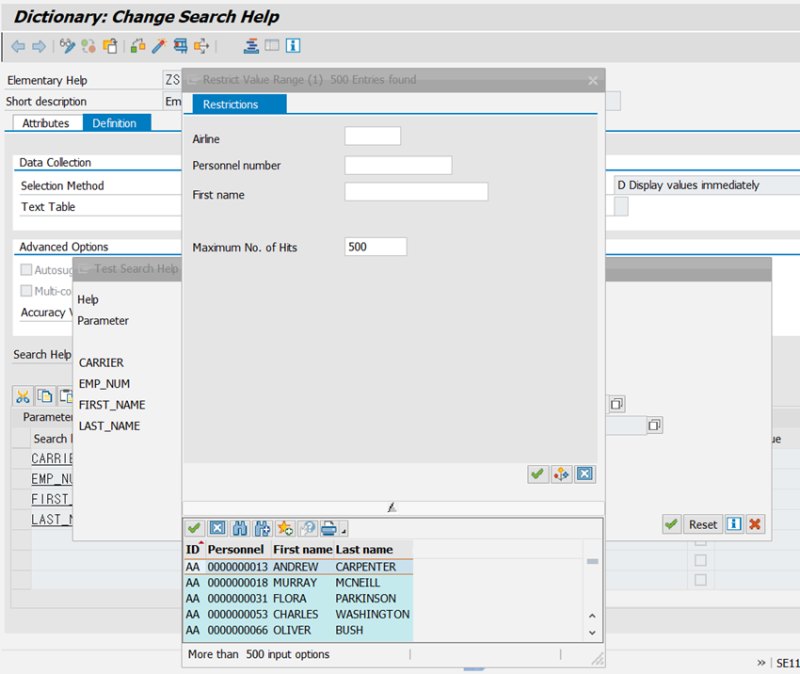This screenshot has width=800, height=674.
Task: Select the row for CHARLES WASHINGTON
Action: pyautogui.click(x=298, y=614)
